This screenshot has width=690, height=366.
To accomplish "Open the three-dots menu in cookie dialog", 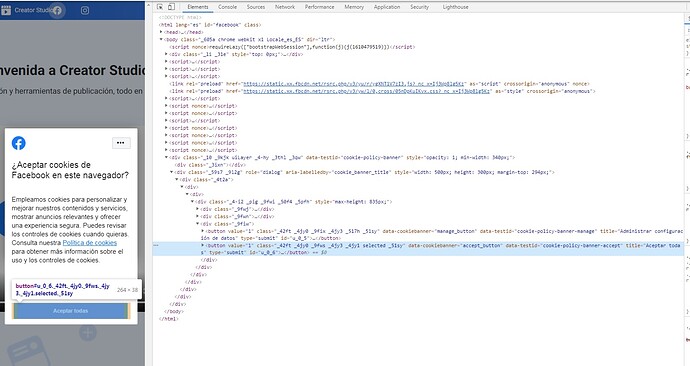I will click(121, 143).
